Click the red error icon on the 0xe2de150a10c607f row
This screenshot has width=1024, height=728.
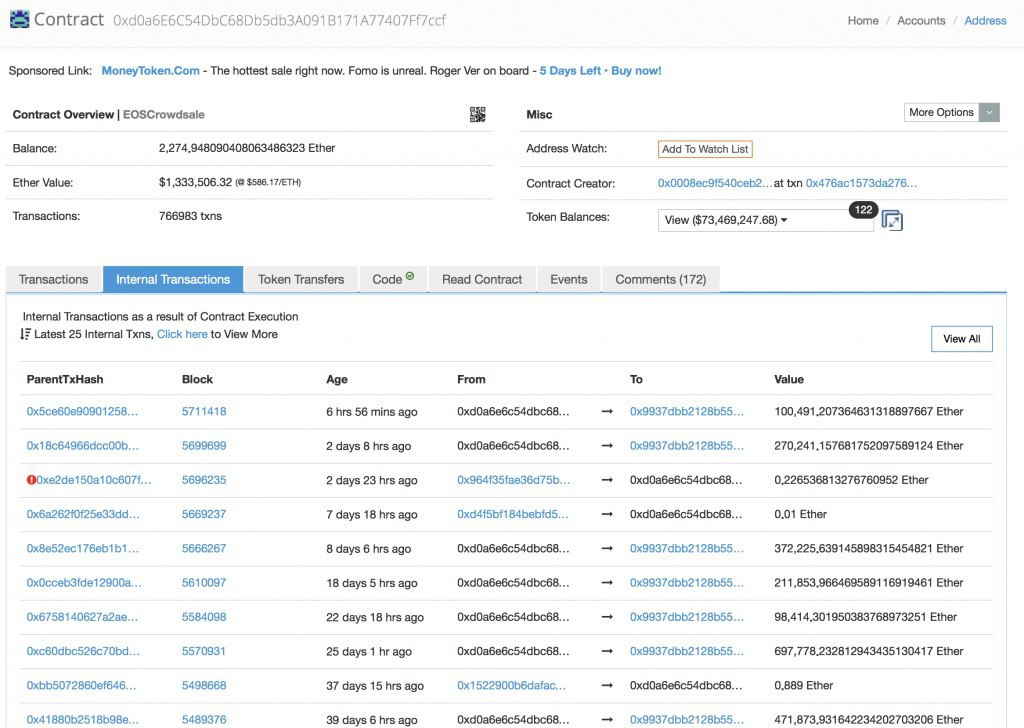click(31, 480)
